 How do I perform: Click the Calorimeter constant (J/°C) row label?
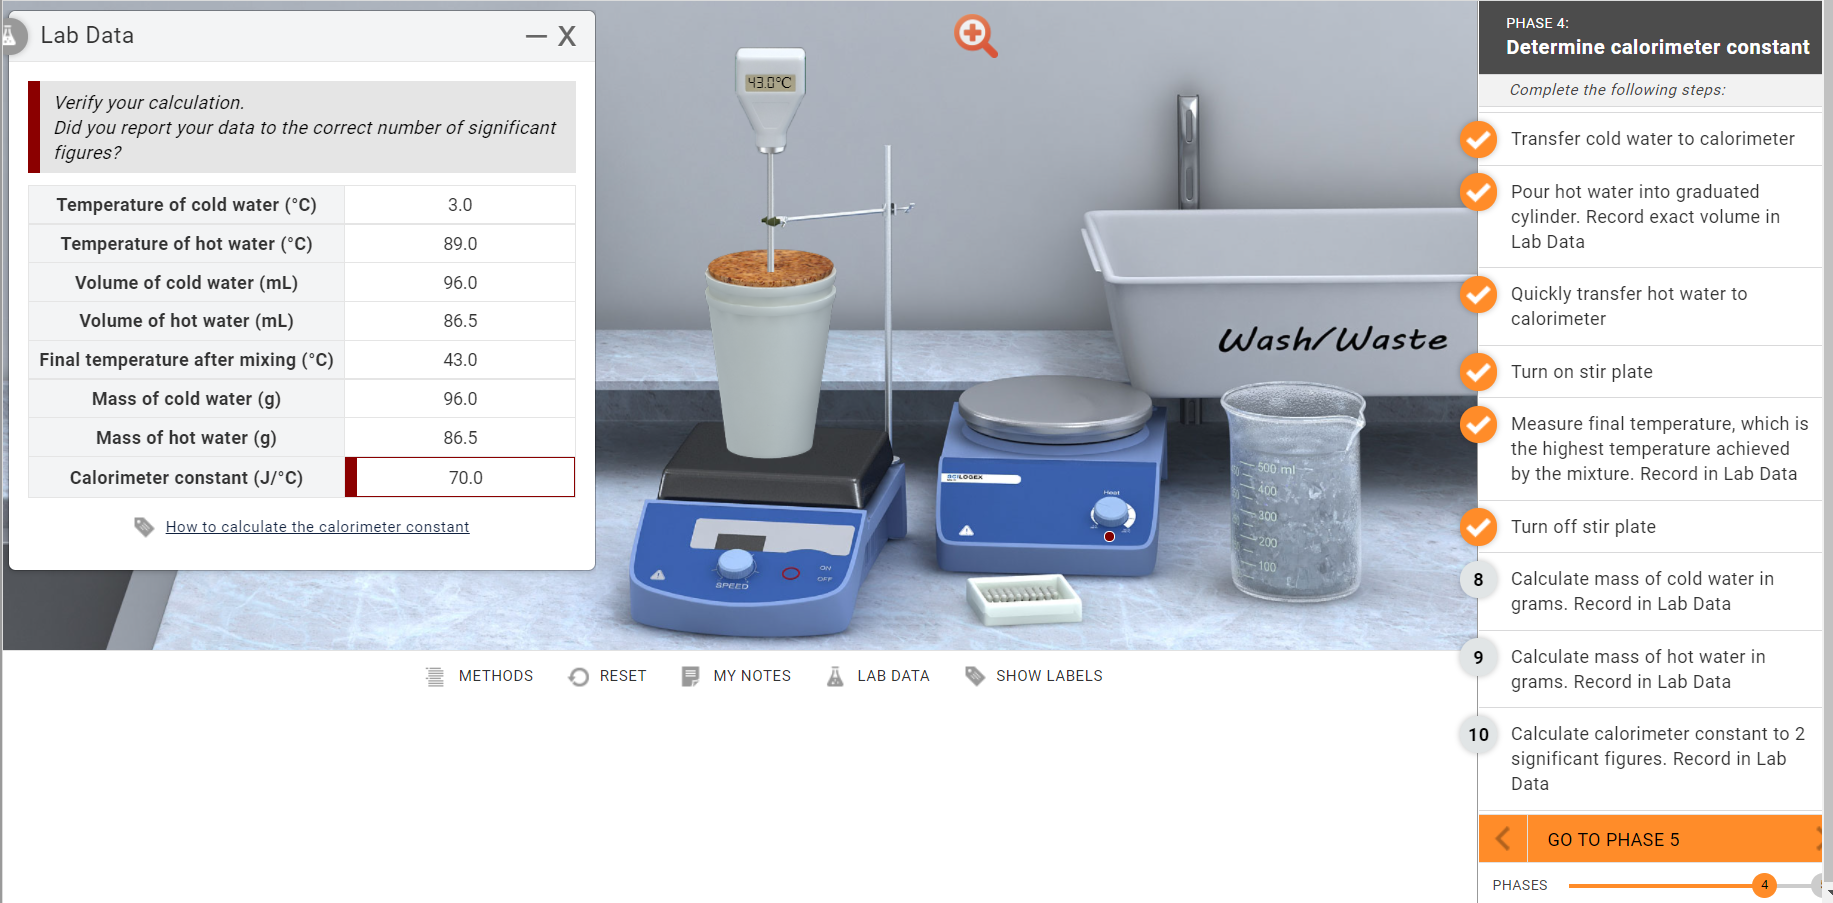click(186, 478)
